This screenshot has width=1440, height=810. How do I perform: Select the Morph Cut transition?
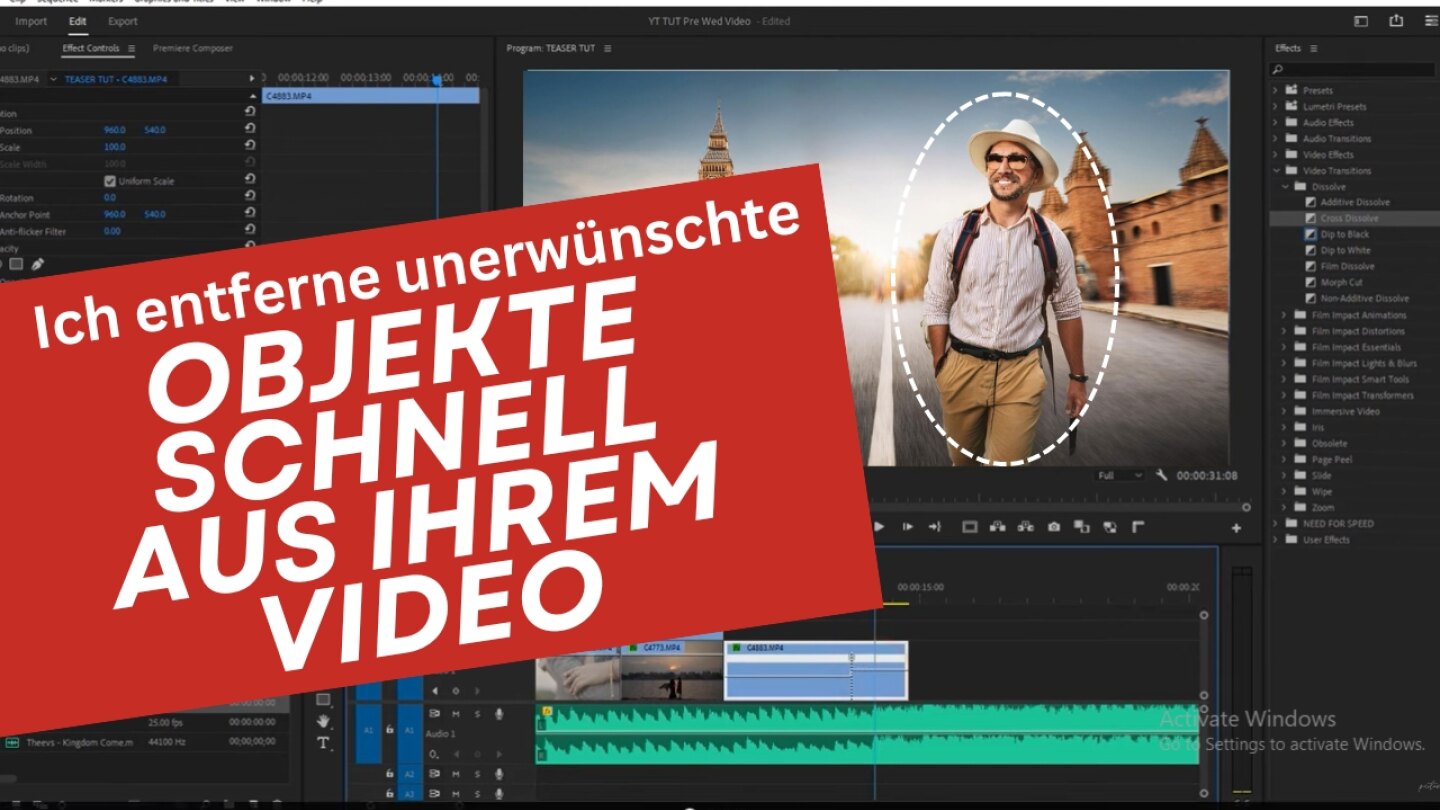[1341, 282]
